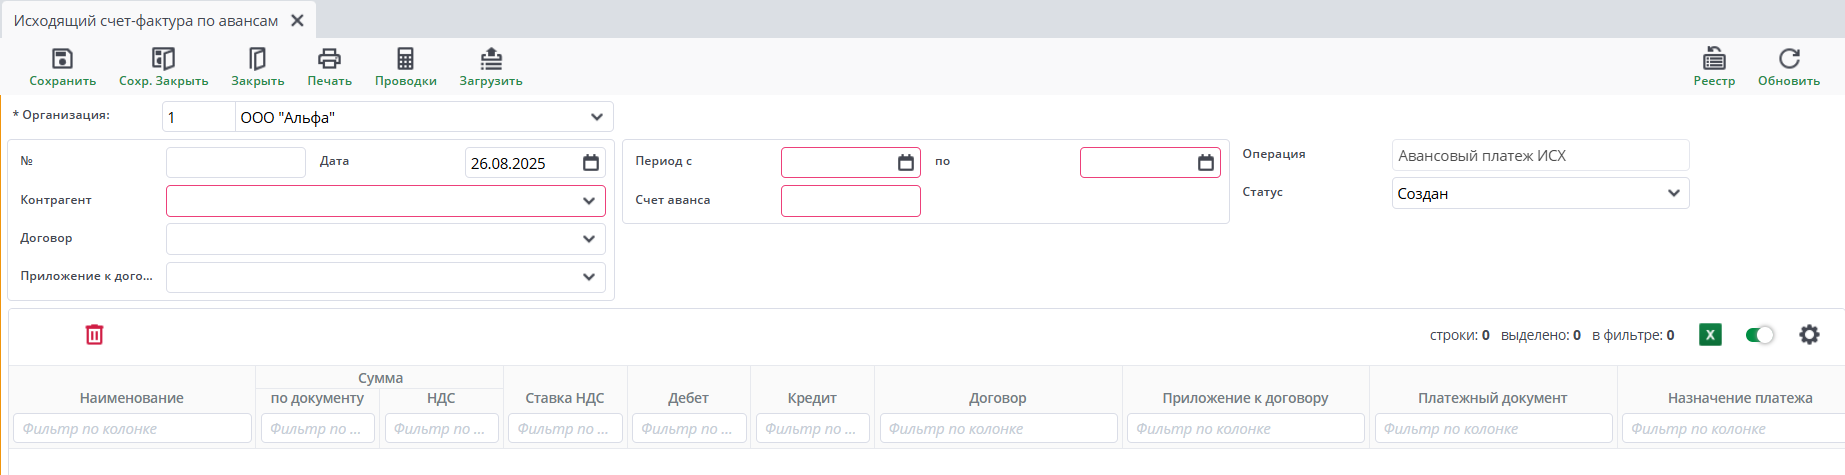Click Обновить (Refresh) icon
The width and height of the screenshot is (1845, 475).
[1789, 59]
